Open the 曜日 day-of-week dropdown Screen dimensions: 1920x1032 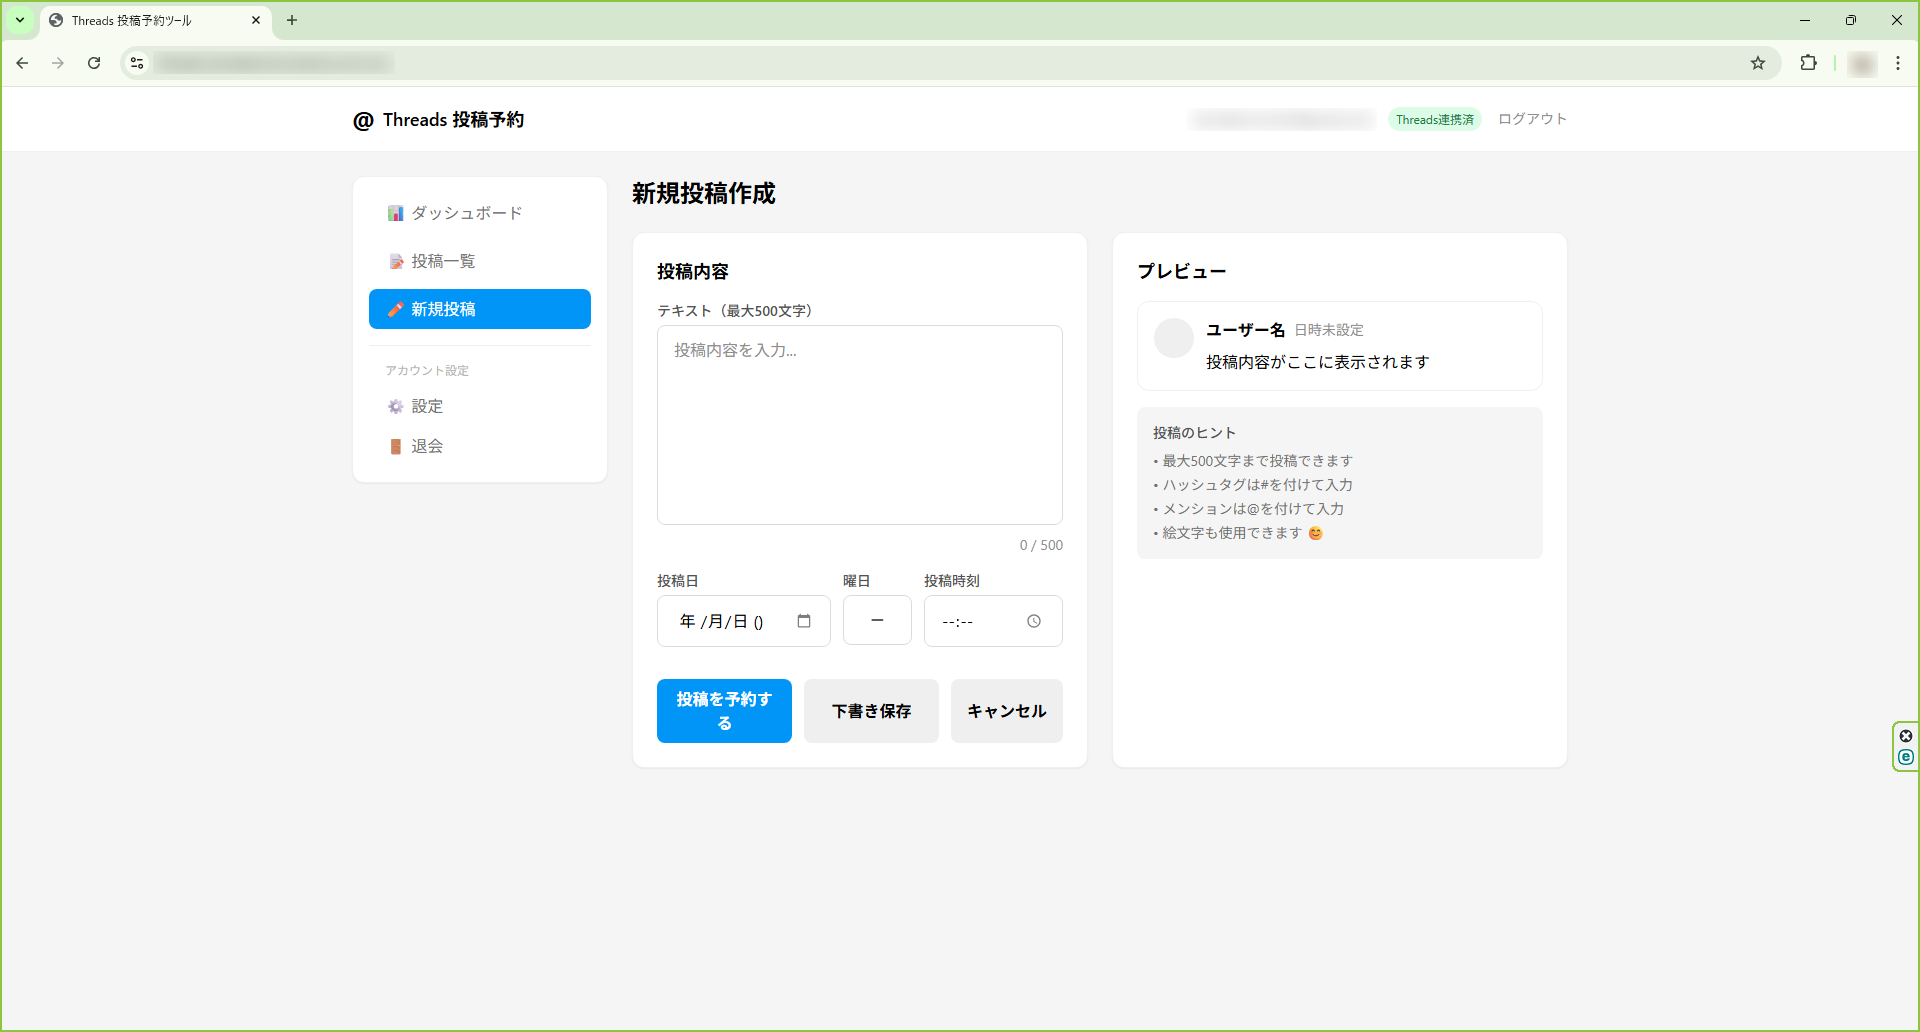(877, 620)
